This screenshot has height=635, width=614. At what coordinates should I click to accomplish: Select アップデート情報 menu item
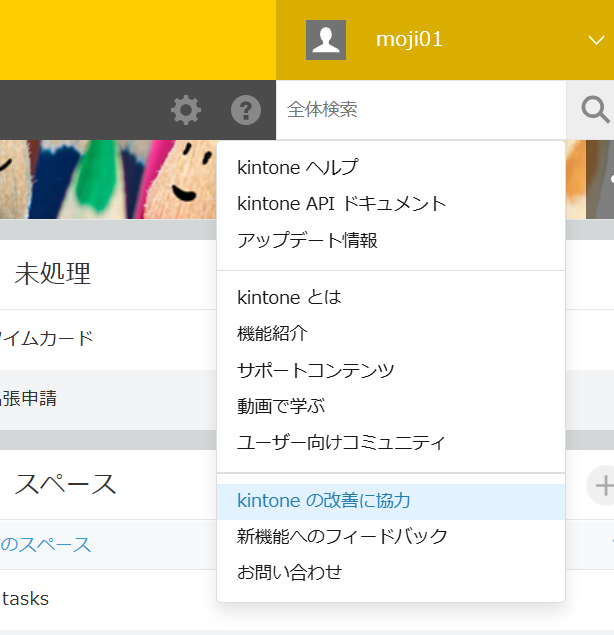pos(391,240)
